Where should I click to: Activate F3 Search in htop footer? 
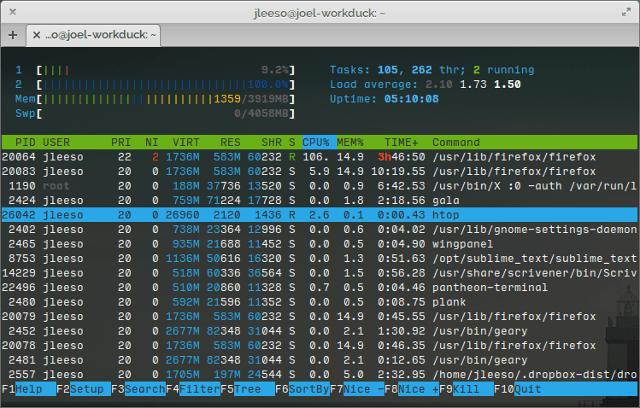(x=140, y=389)
